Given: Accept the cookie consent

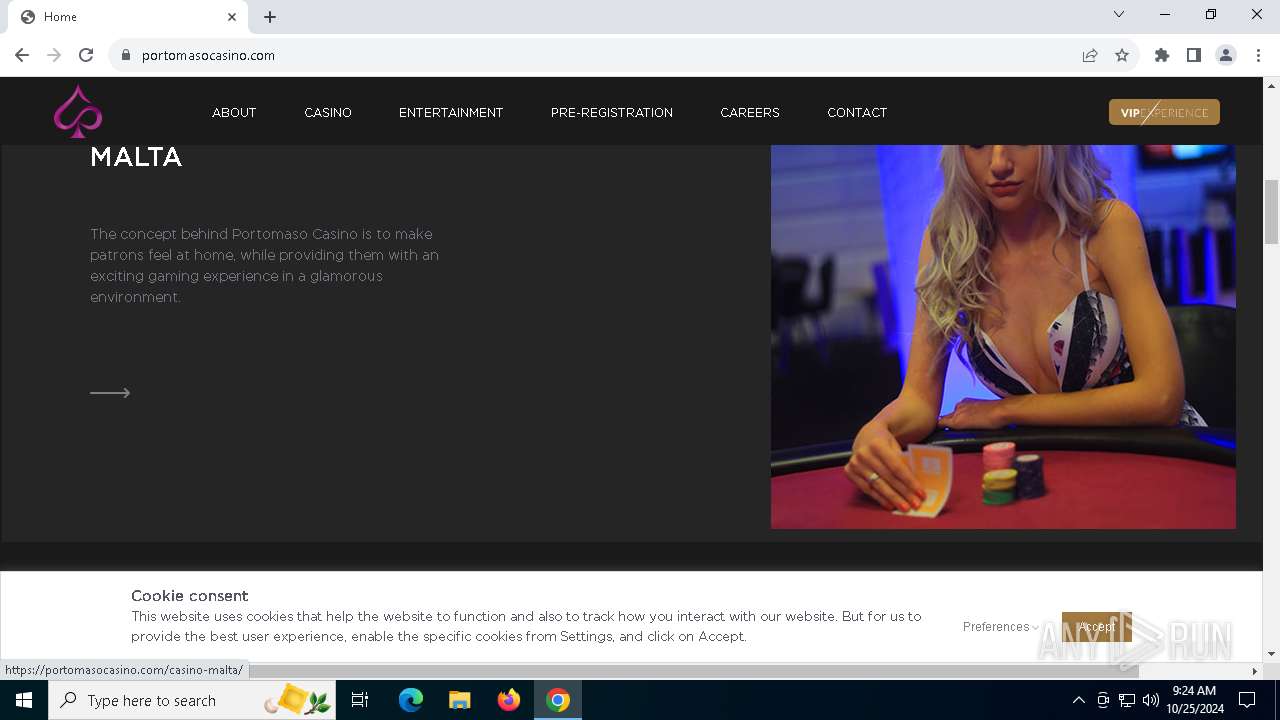Looking at the screenshot, I should coord(1096,627).
